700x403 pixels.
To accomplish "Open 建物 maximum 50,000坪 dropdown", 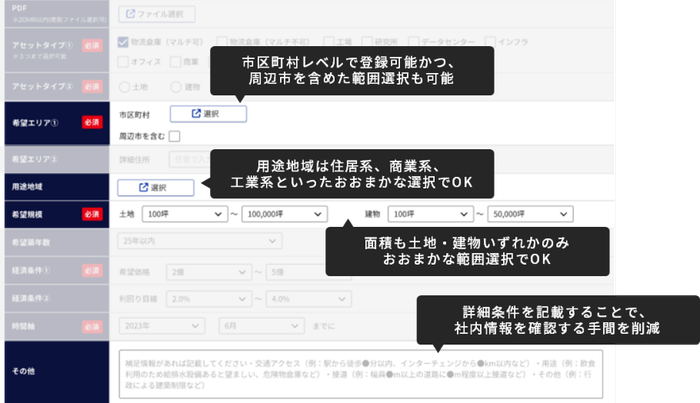I will 530,214.
